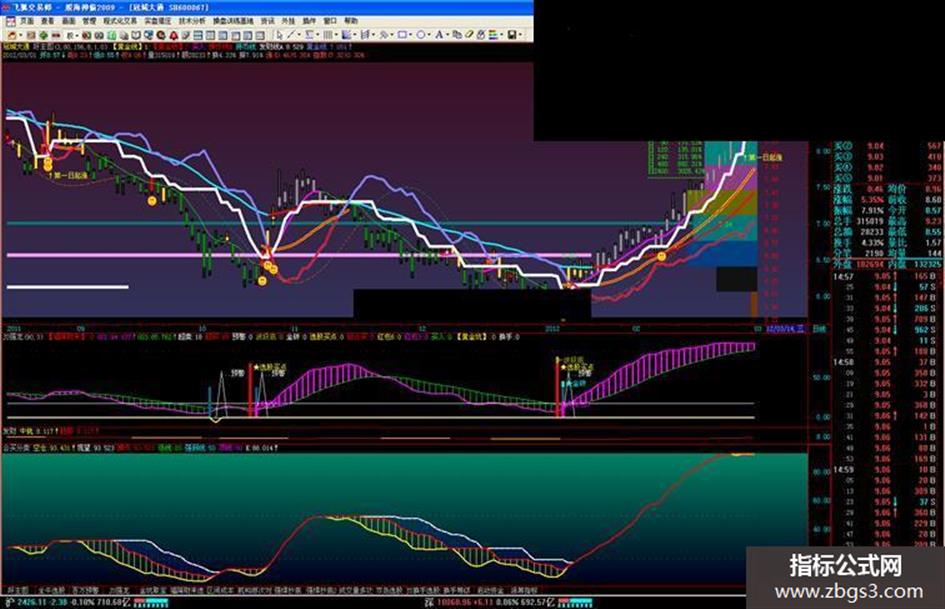This screenshot has height=609, width=945.
Task: Select the line drawing tool
Action: [x=291, y=35]
